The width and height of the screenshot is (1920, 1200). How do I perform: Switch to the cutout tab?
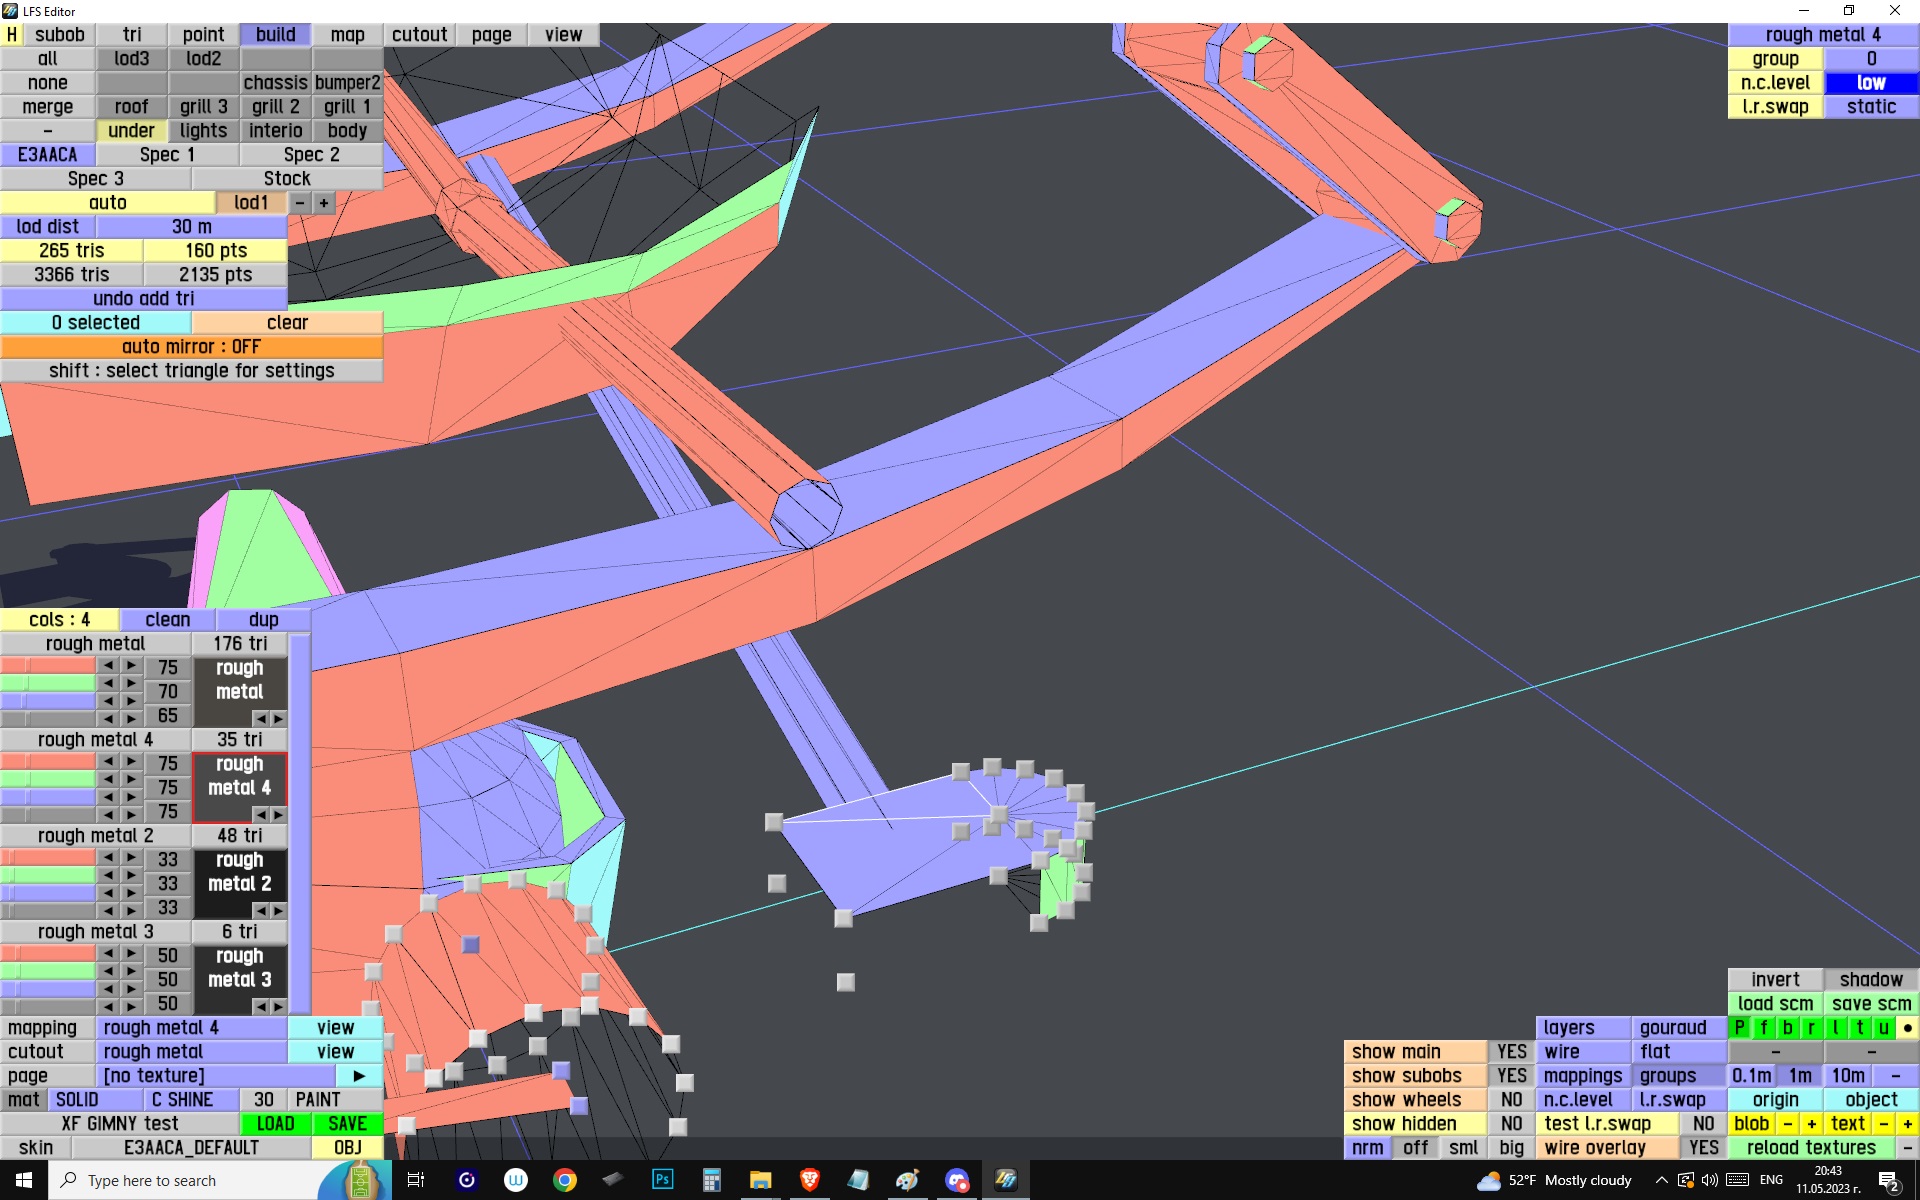tap(419, 35)
